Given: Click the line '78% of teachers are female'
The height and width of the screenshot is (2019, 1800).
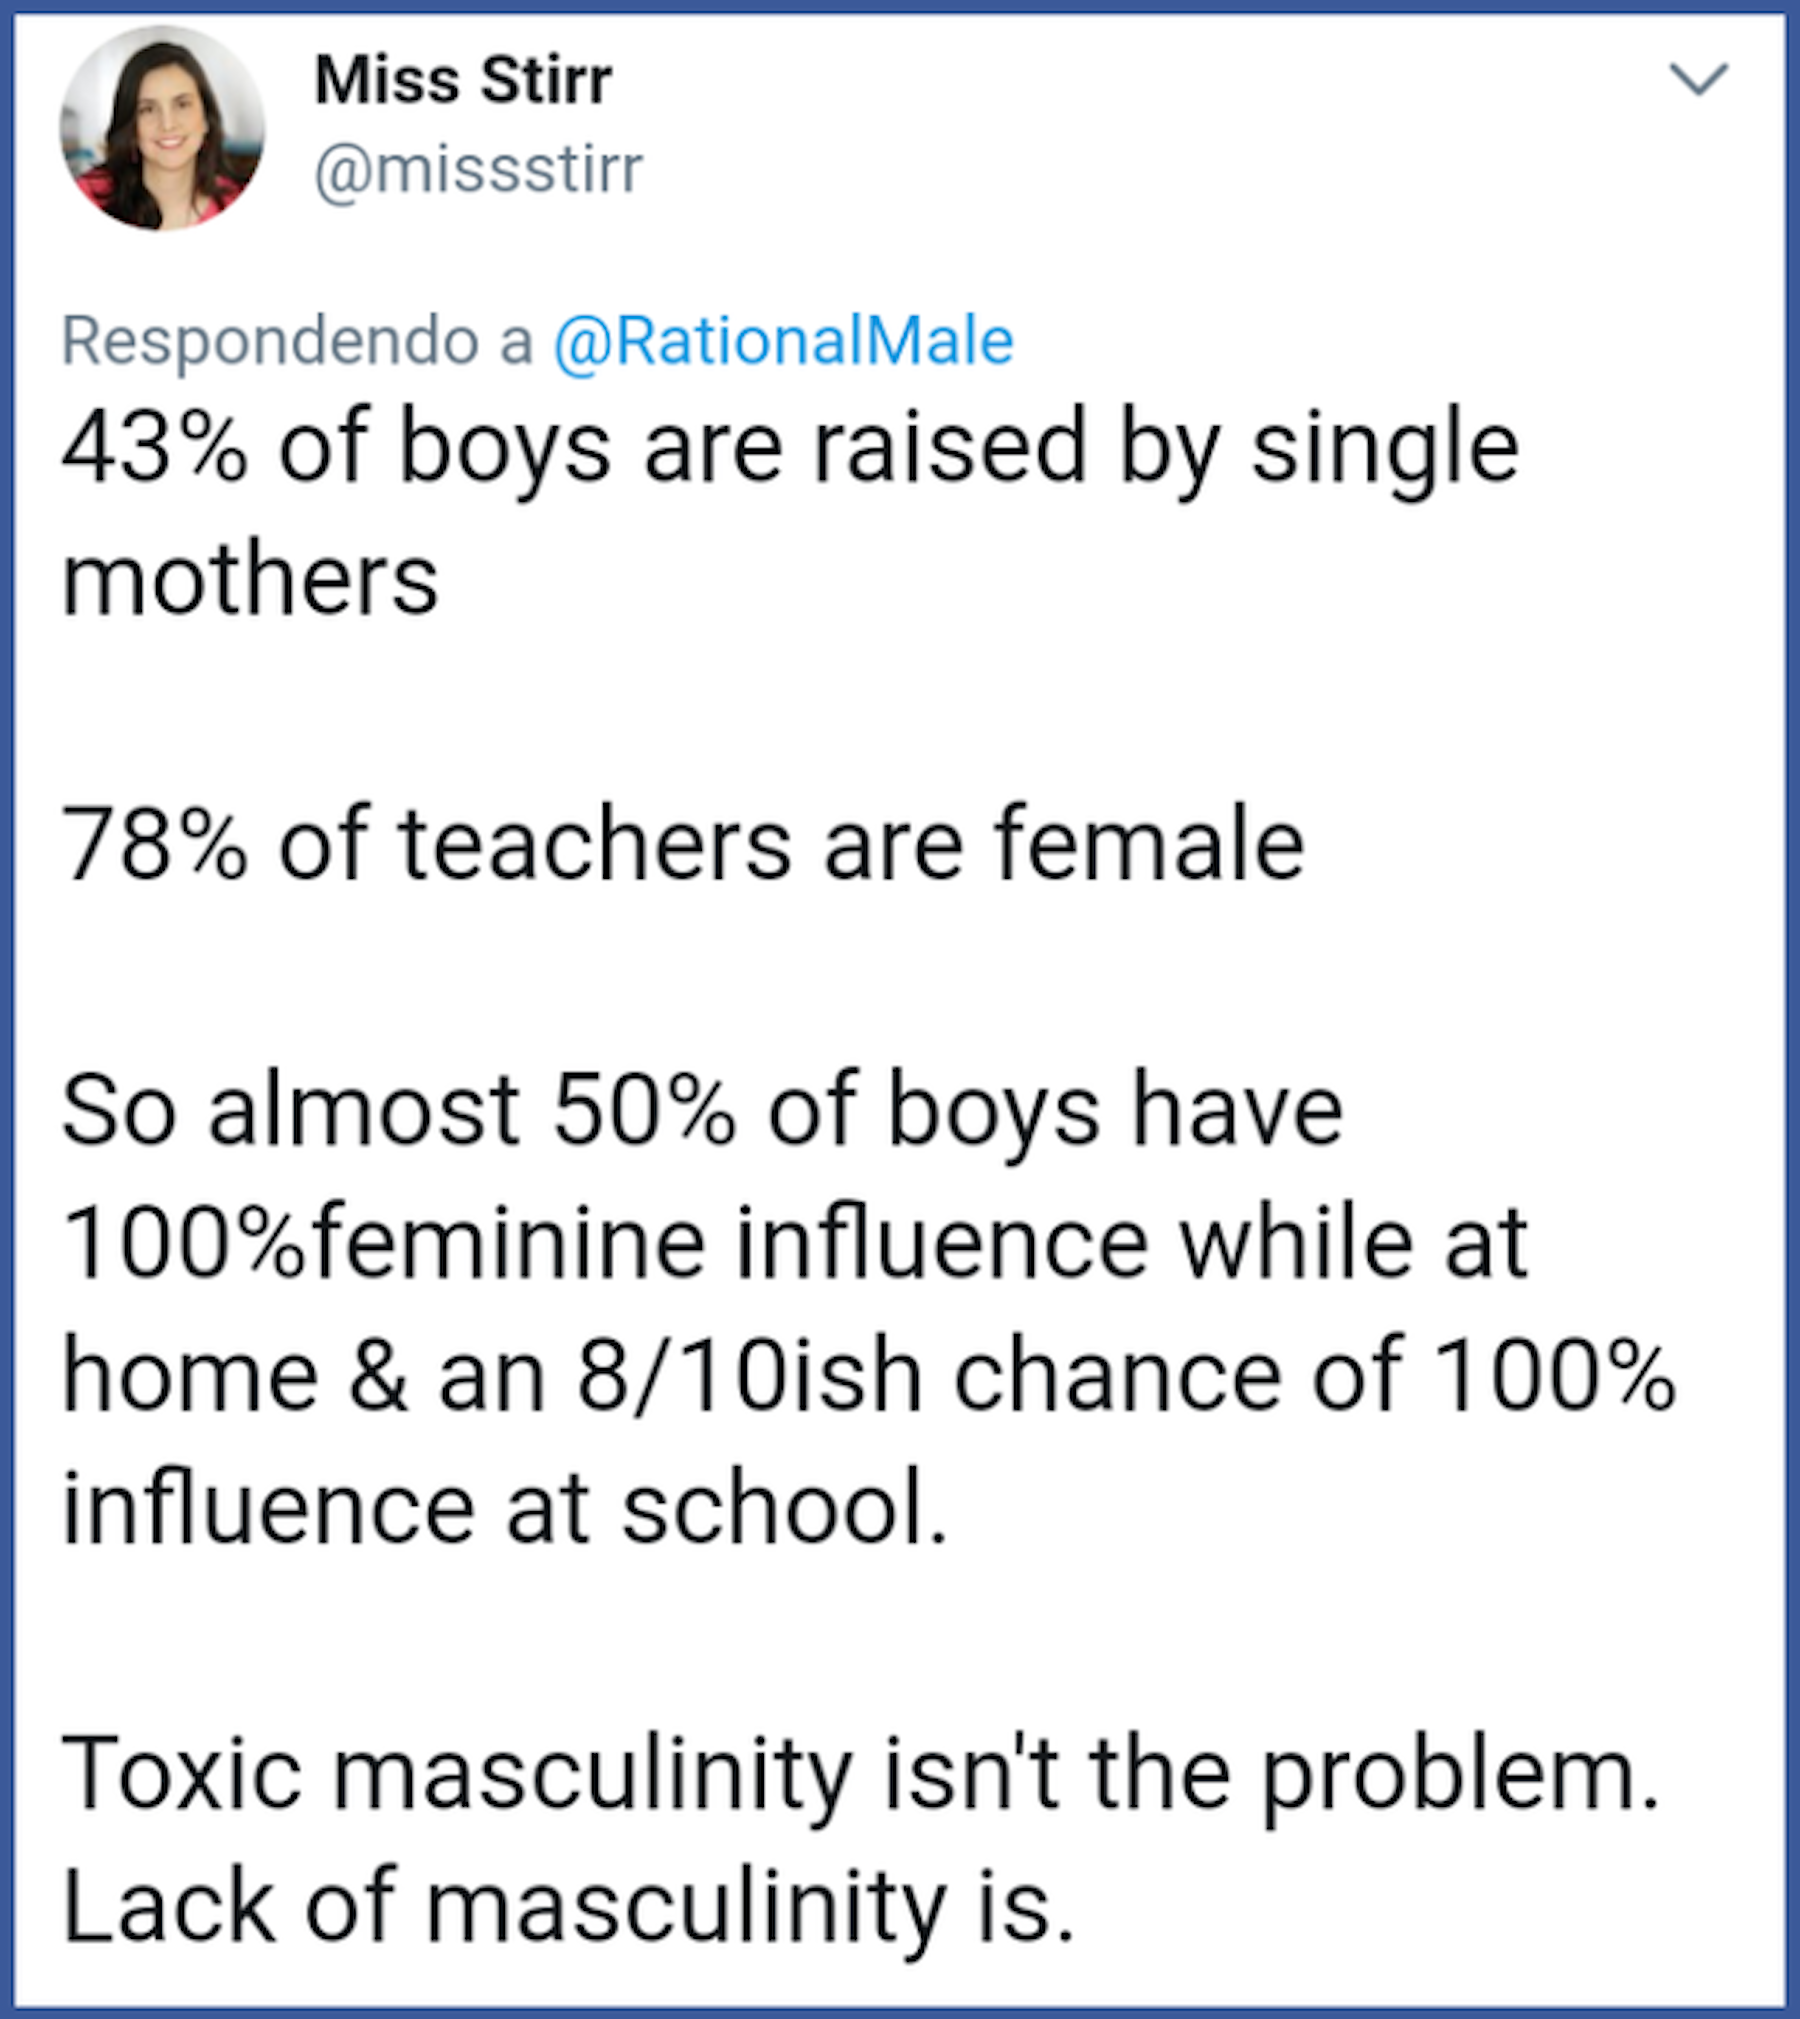Looking at the screenshot, I should pyautogui.click(x=683, y=845).
